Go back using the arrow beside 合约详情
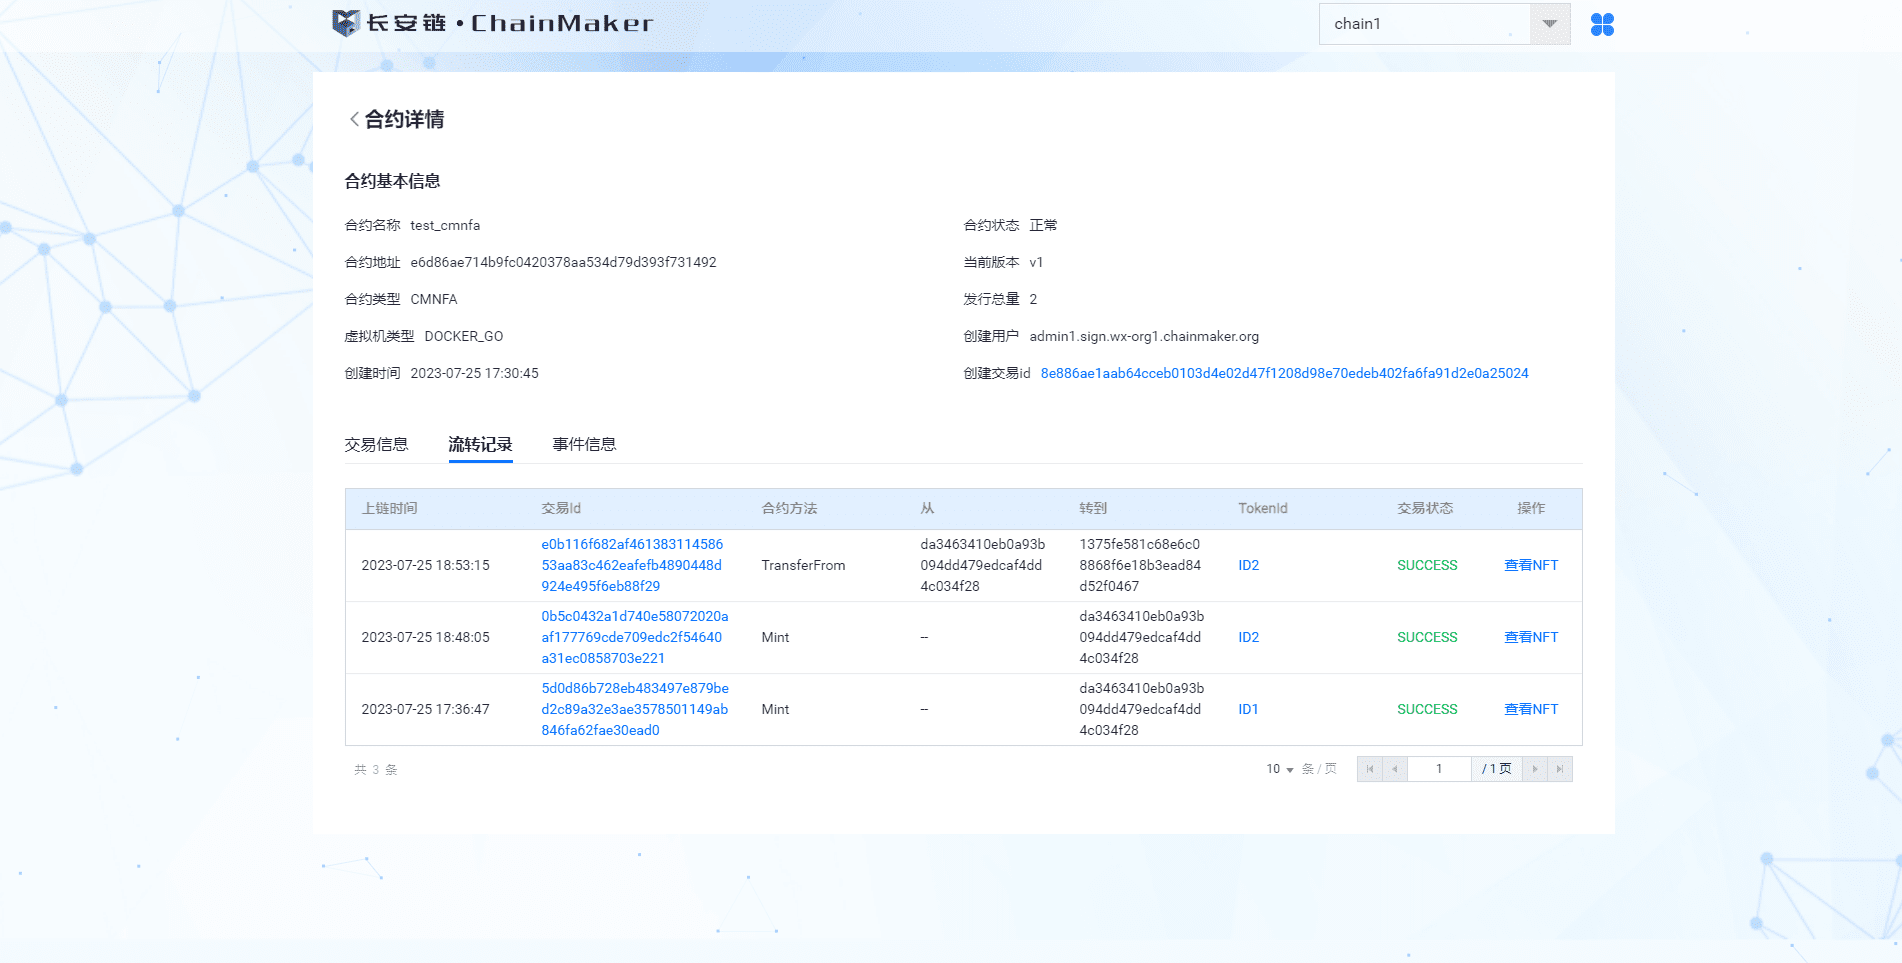The height and width of the screenshot is (963, 1902). (x=354, y=119)
